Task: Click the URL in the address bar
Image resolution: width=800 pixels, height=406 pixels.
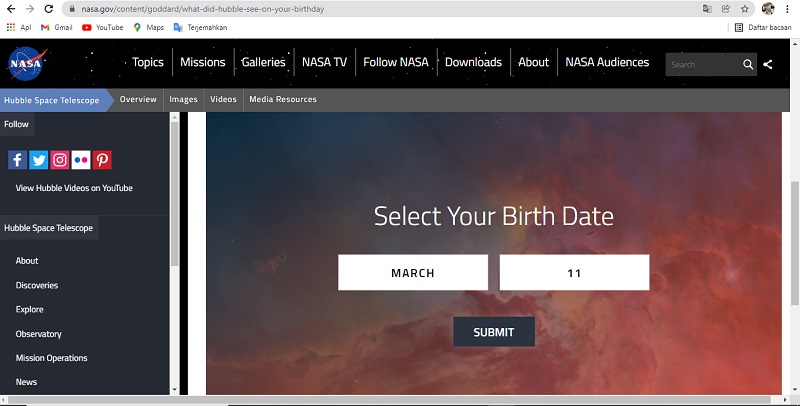Action: point(203,9)
